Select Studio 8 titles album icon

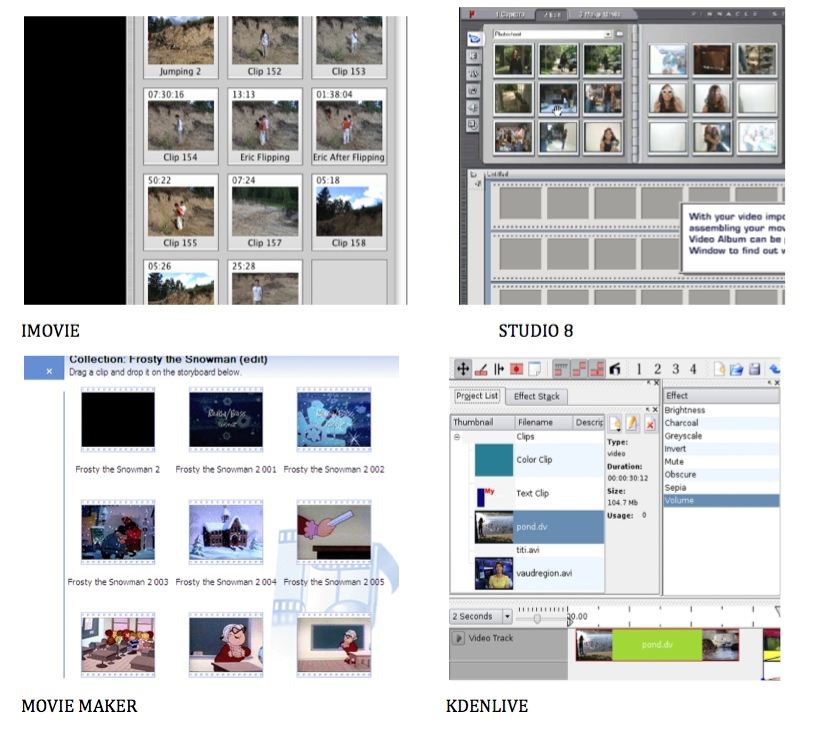click(473, 73)
